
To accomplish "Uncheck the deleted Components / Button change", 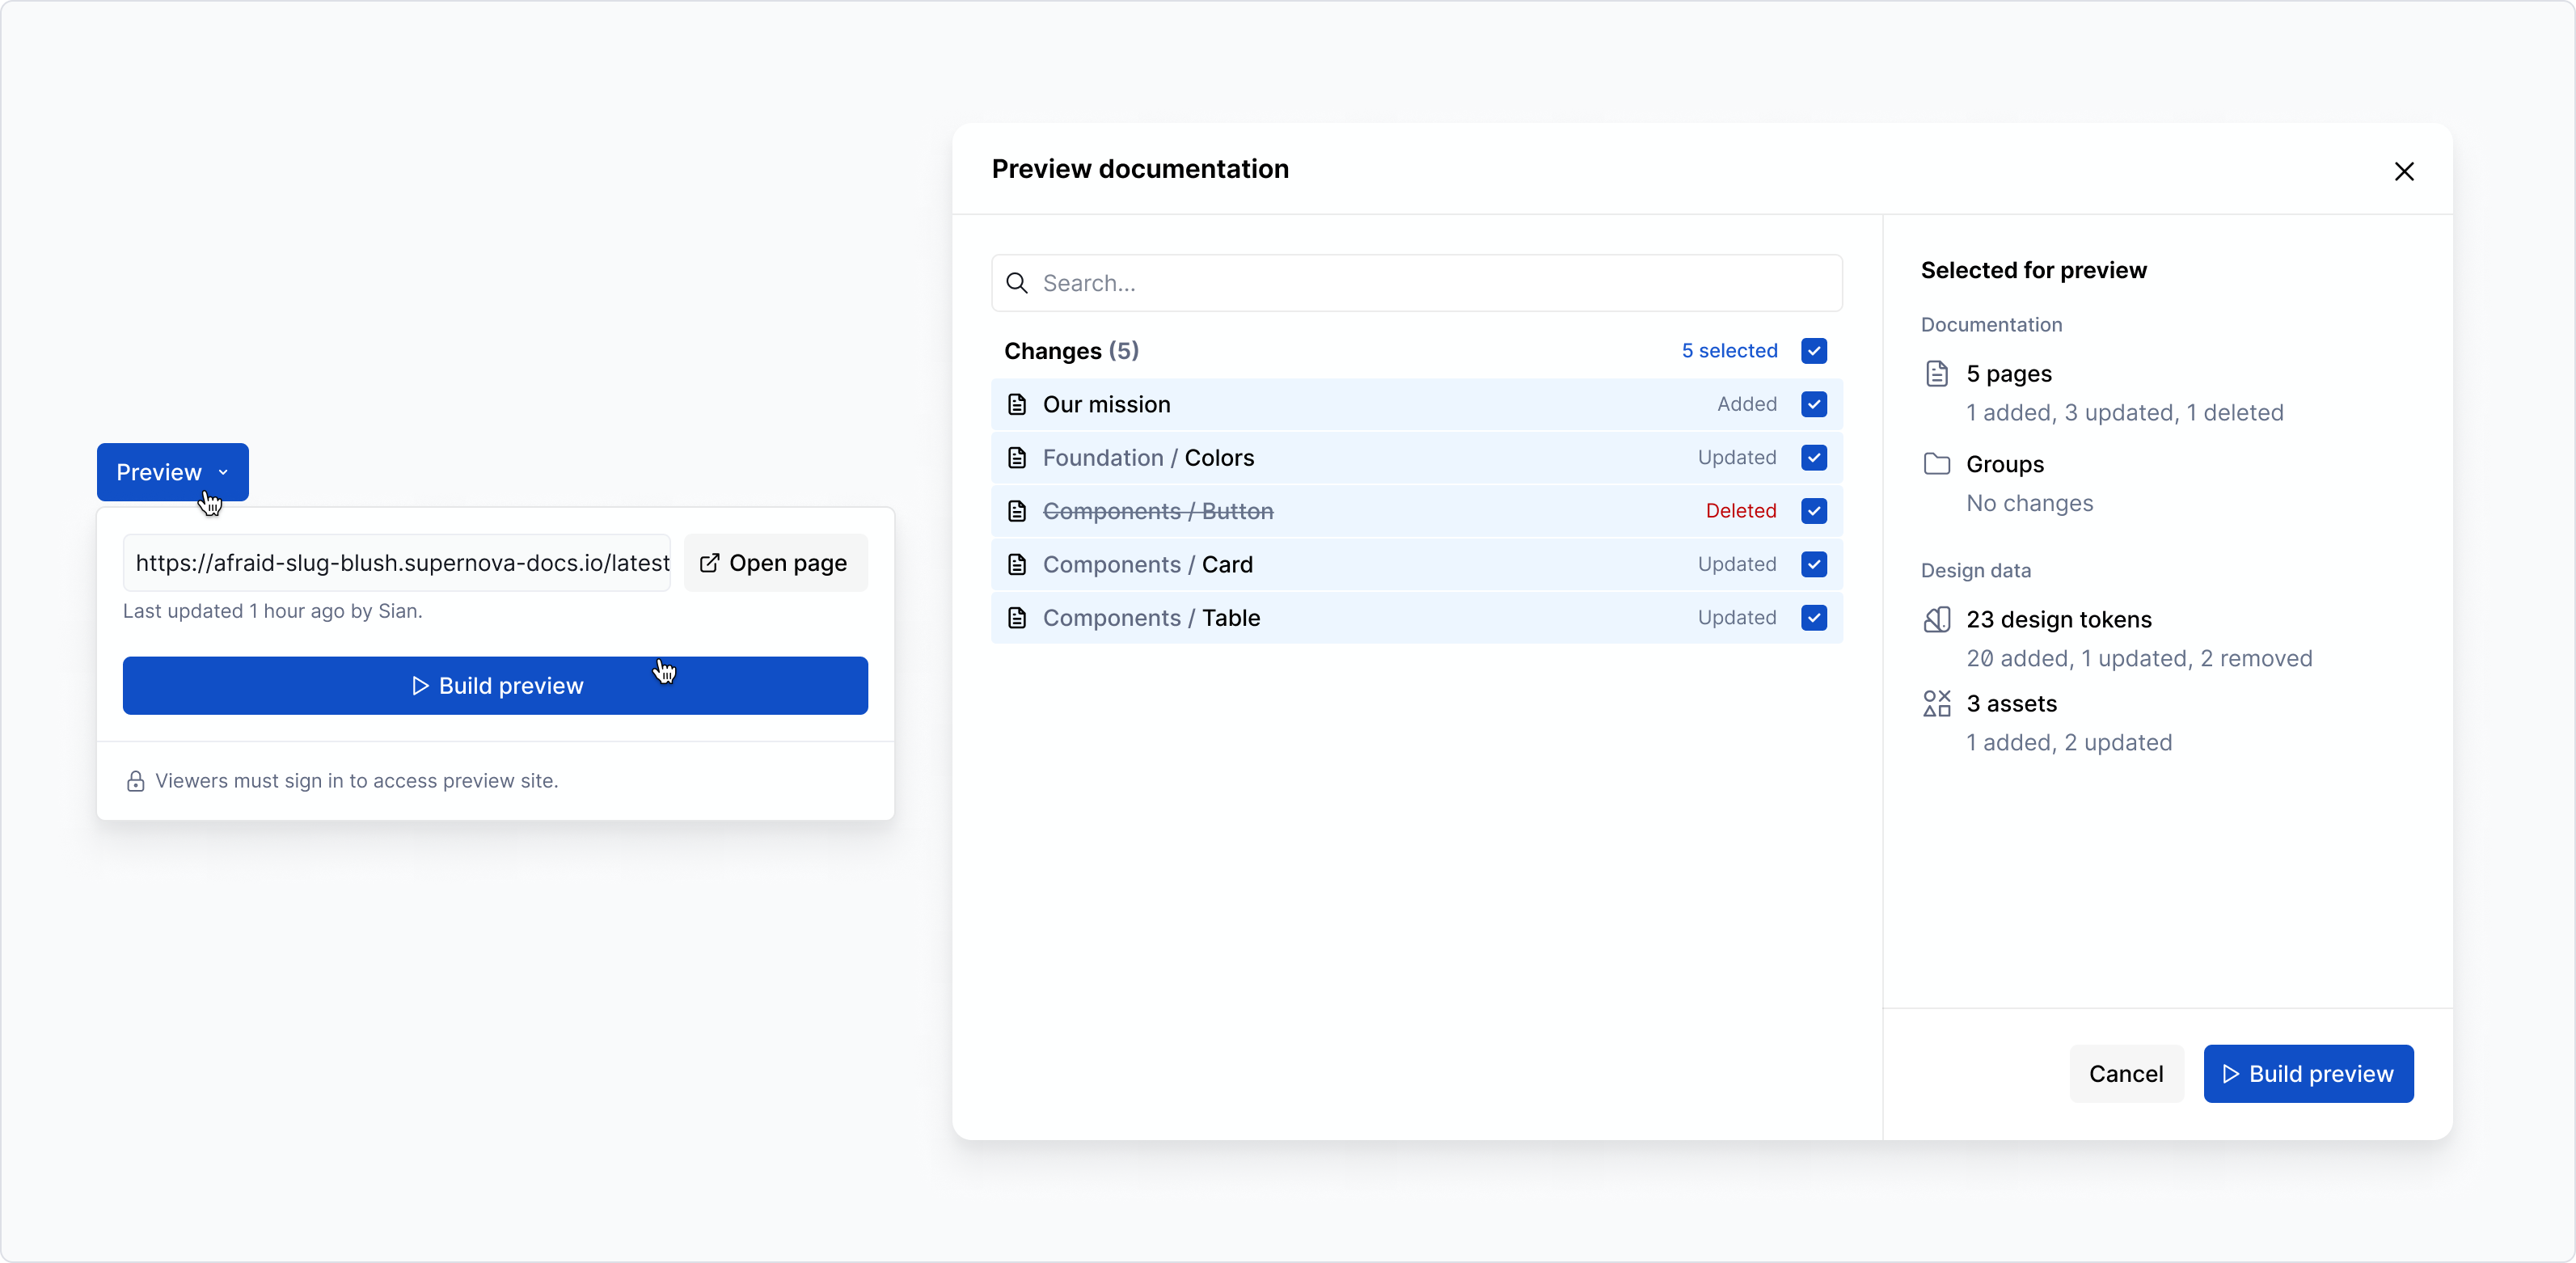I will pos(1815,511).
